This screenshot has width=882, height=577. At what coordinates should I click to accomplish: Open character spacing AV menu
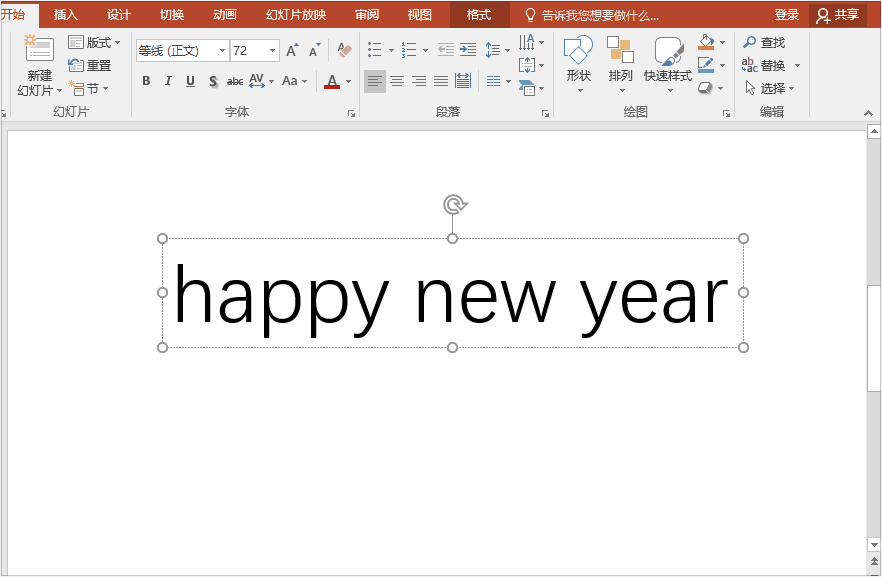click(261, 81)
